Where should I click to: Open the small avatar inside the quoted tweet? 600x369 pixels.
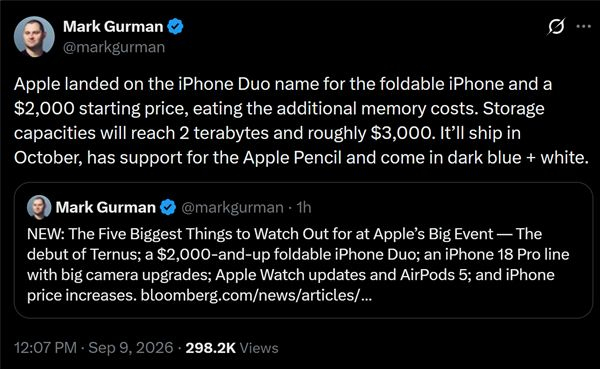click(x=39, y=207)
